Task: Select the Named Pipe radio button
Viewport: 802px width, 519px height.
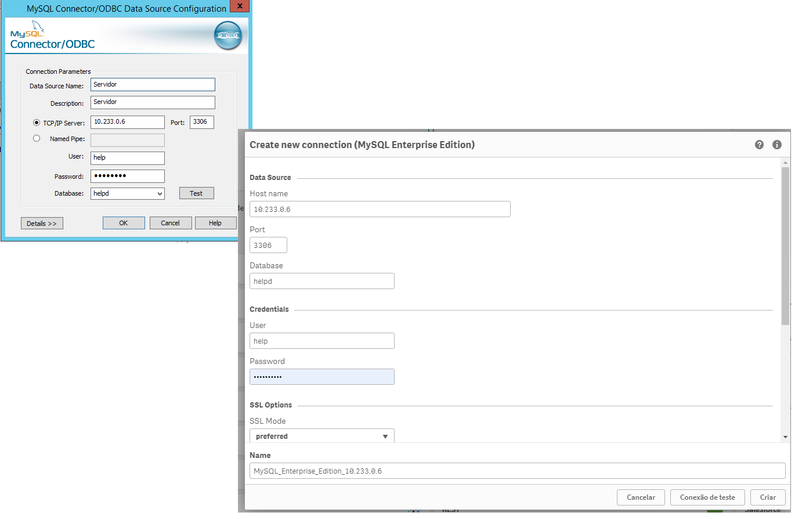Action: pos(36,139)
